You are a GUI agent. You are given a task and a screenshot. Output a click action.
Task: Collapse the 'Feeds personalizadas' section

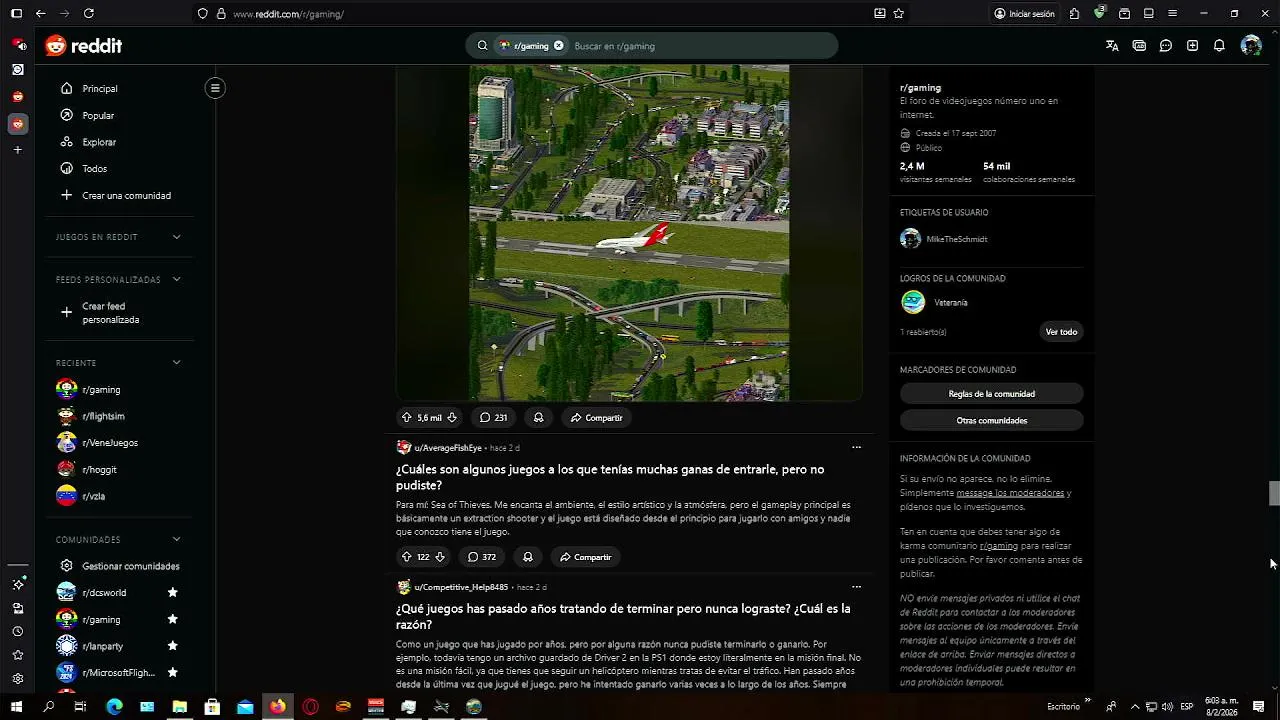coord(176,279)
